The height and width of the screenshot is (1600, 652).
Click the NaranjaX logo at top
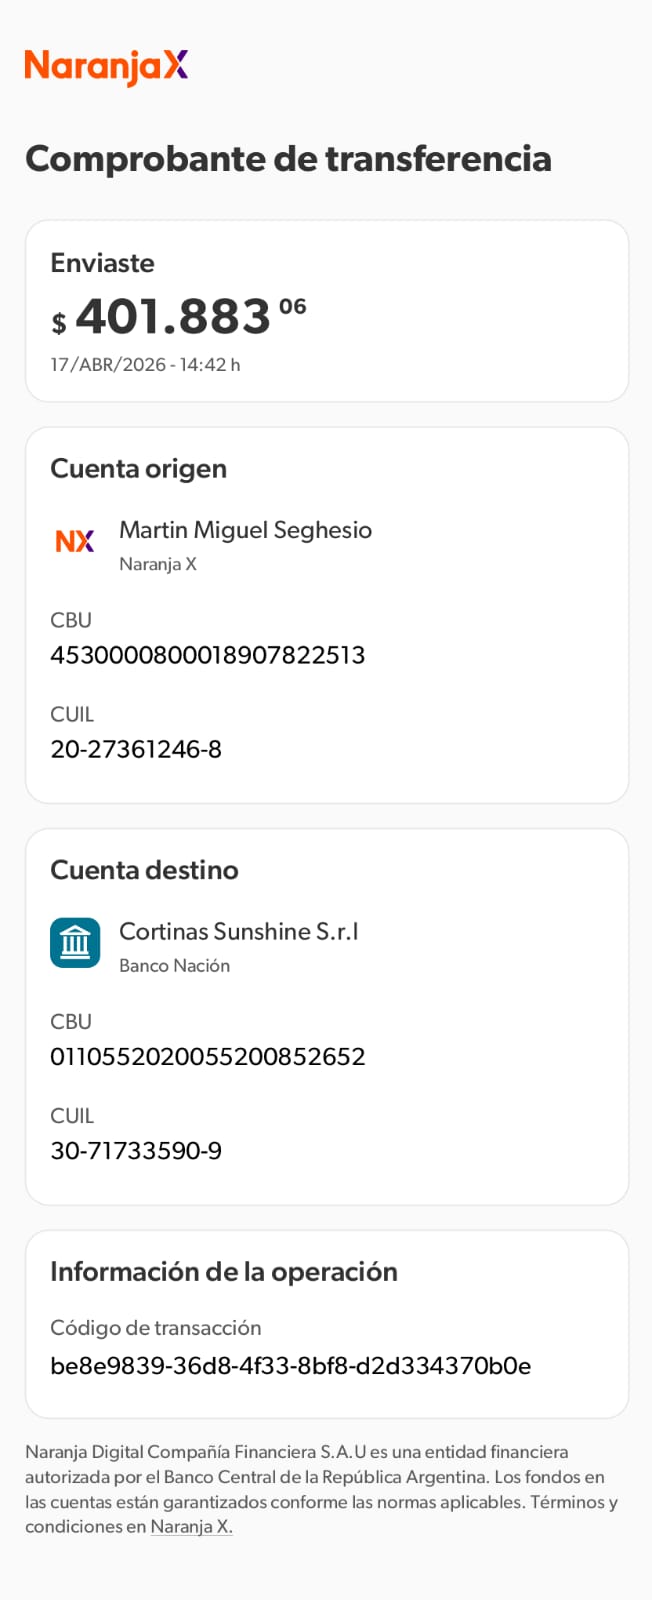pos(106,66)
